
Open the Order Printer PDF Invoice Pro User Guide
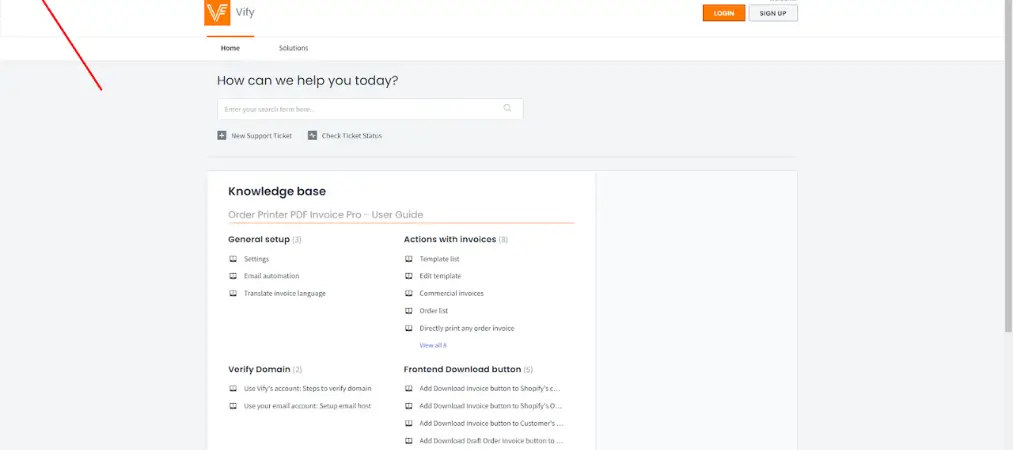(x=326, y=215)
